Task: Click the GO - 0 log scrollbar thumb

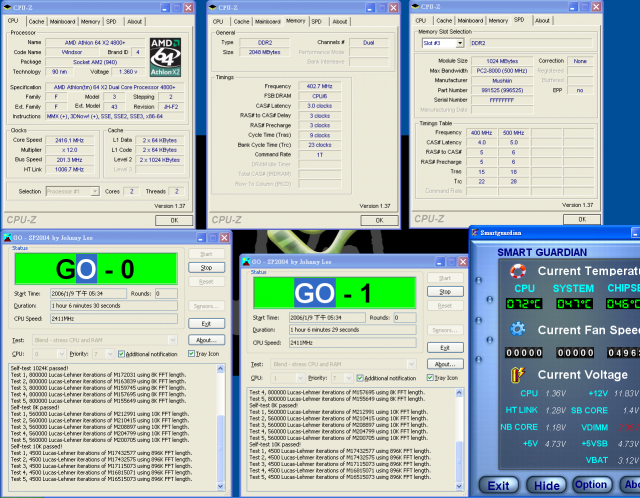Action: 220,449
